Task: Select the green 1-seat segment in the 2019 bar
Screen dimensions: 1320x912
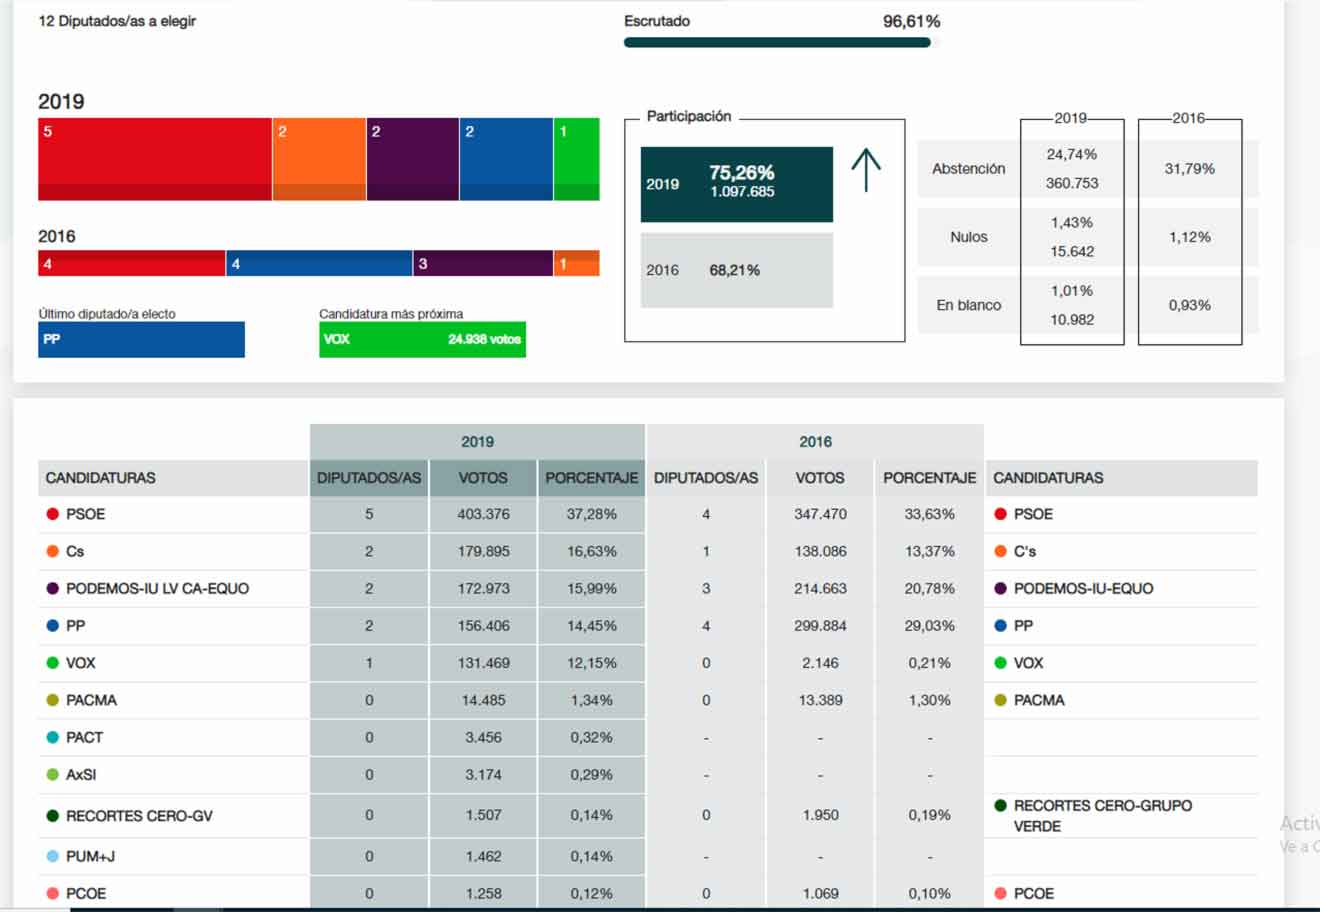Action: click(577, 159)
